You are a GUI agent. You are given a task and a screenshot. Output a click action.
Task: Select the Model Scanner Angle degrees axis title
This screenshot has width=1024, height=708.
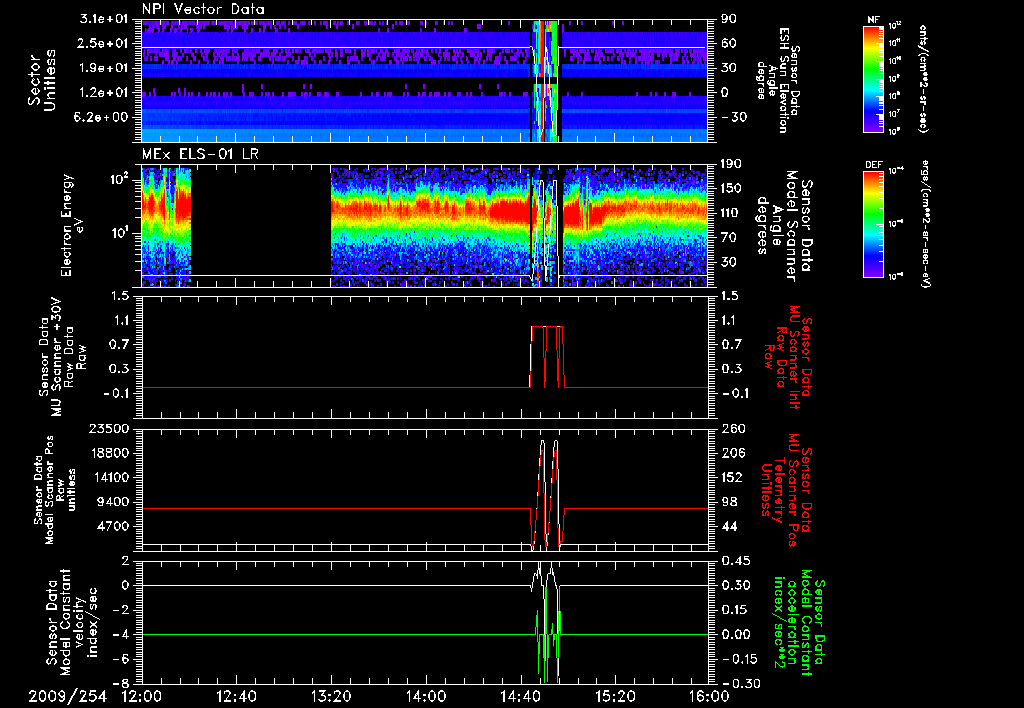(784, 225)
